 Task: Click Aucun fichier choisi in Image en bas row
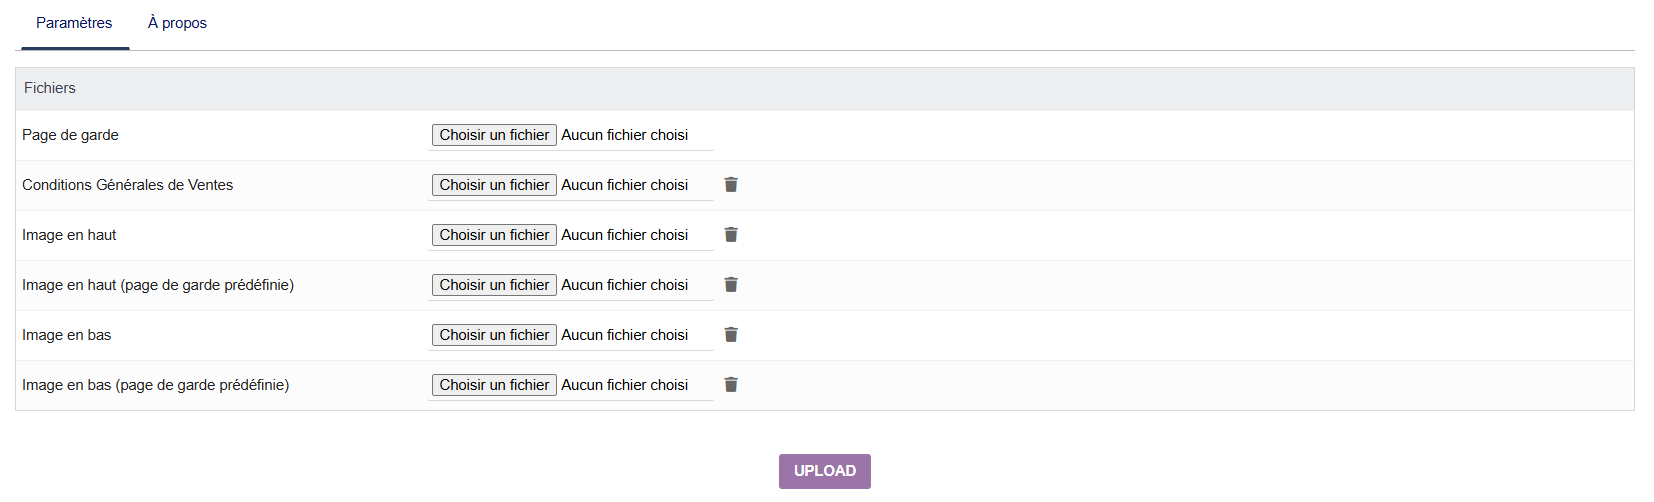click(x=624, y=335)
